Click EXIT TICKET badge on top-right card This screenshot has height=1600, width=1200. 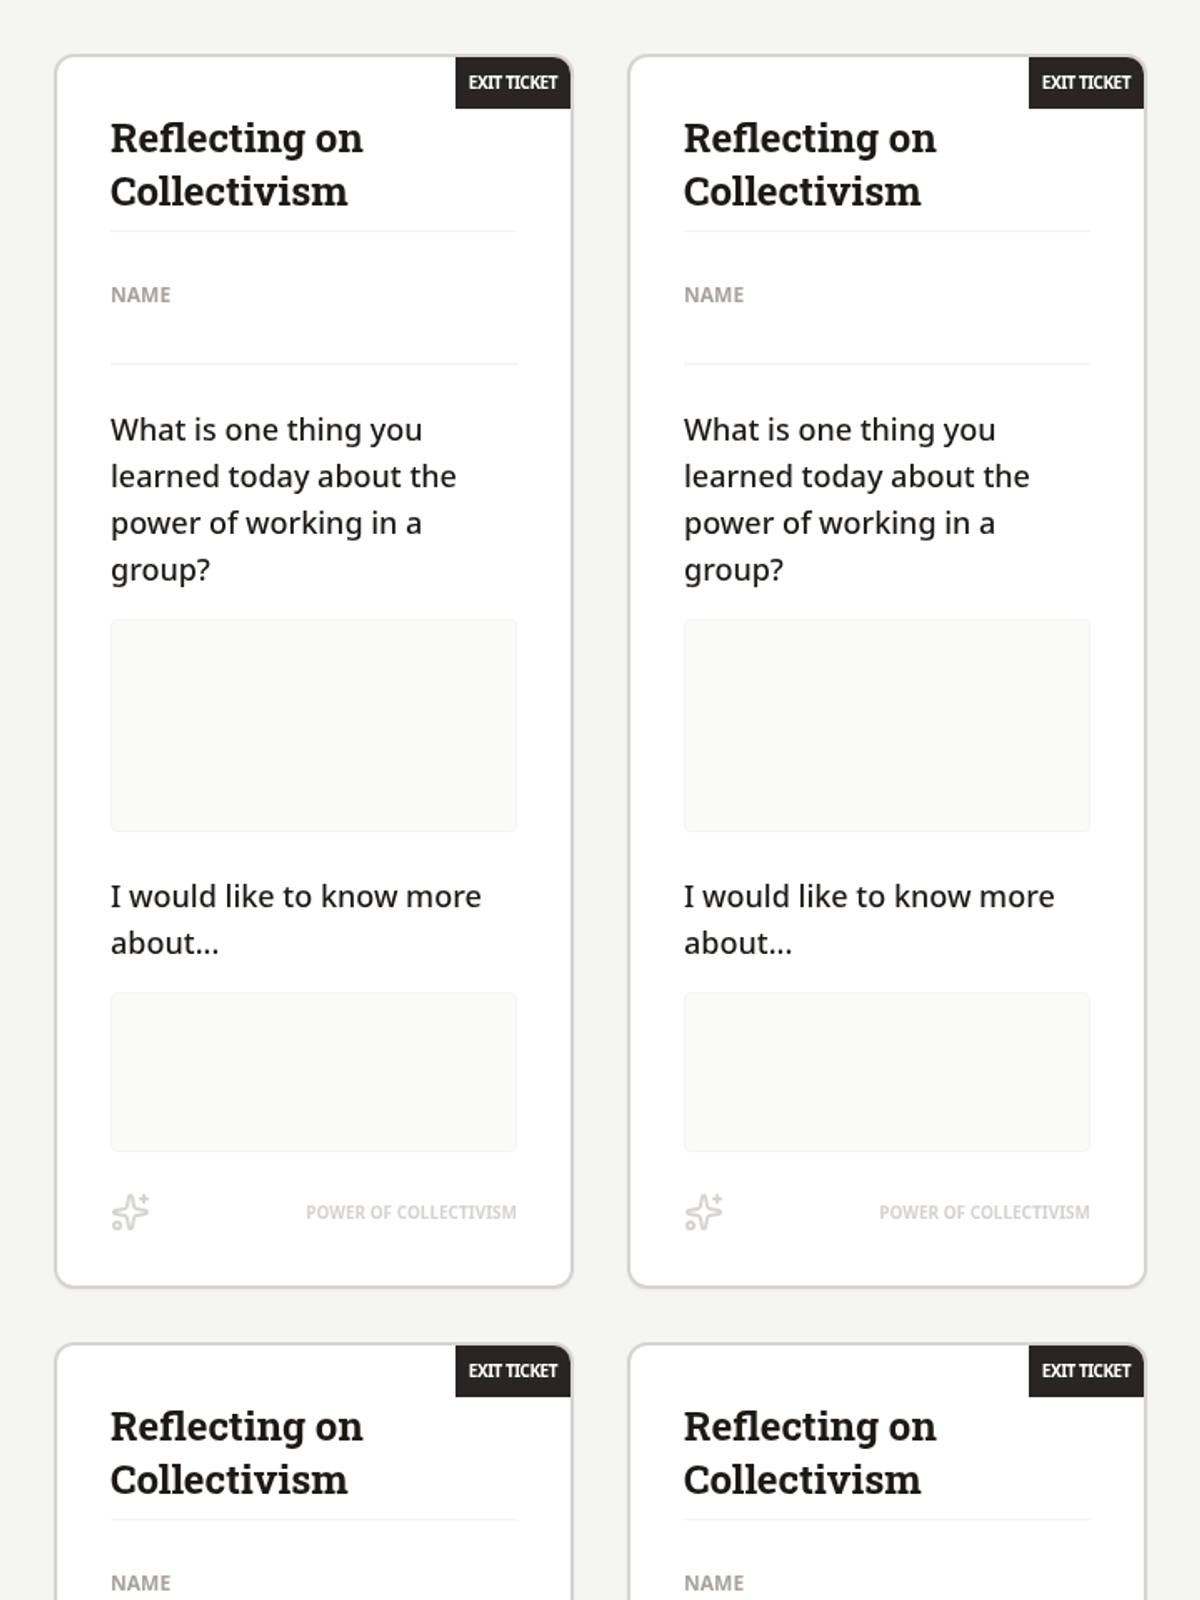click(x=1086, y=83)
